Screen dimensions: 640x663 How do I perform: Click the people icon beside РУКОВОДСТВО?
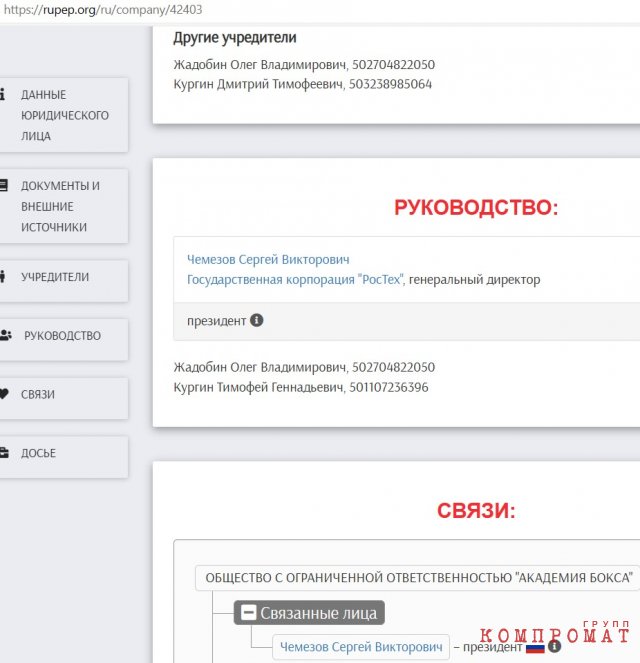click(x=6, y=335)
